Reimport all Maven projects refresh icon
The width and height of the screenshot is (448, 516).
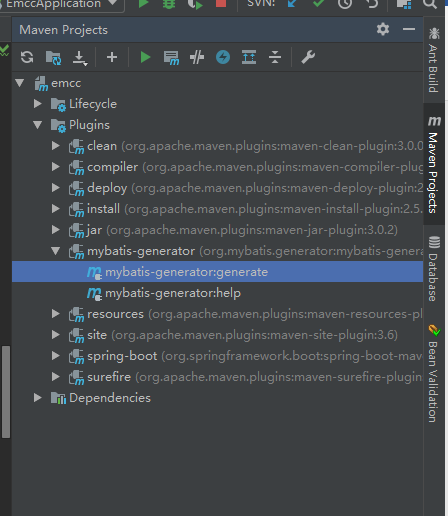27,57
